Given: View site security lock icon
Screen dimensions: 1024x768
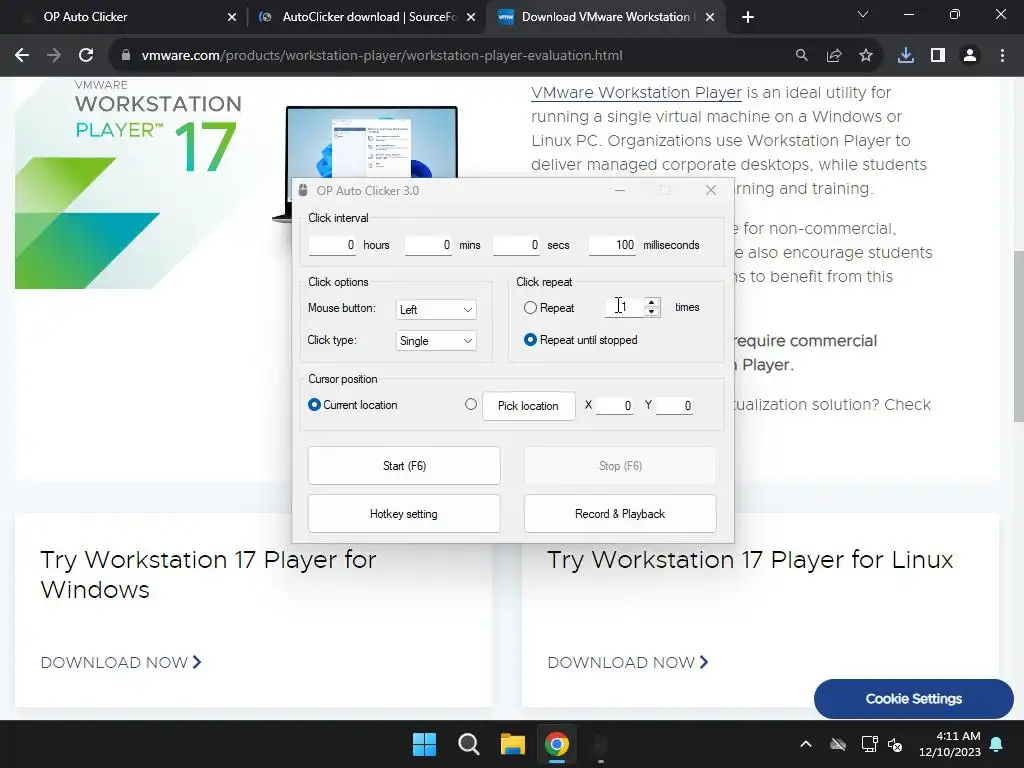Looking at the screenshot, I should coord(126,56).
